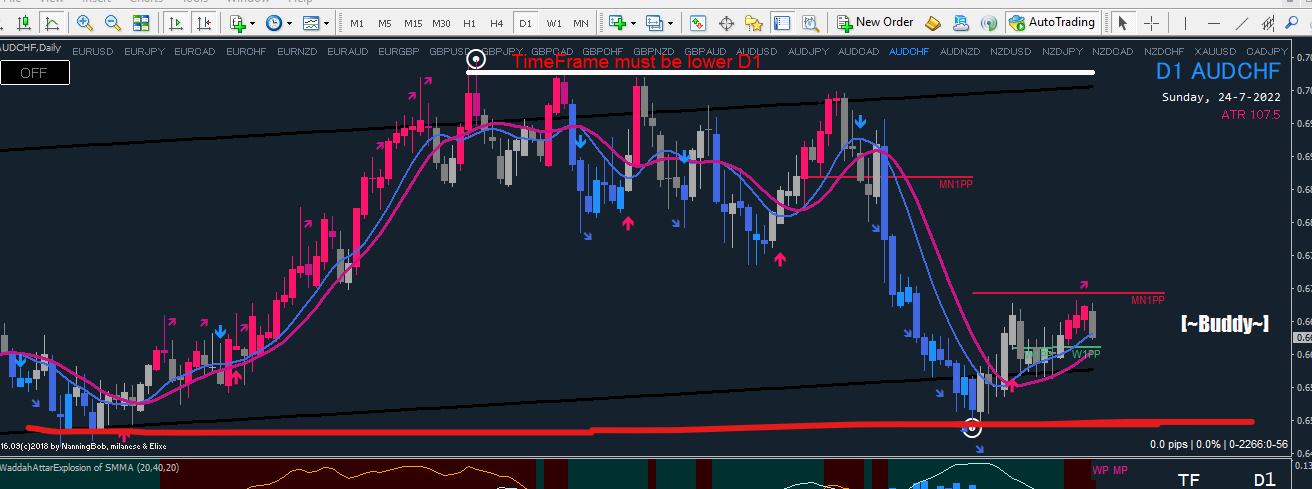Image resolution: width=1312 pixels, height=489 pixels.
Task: Select the H1 timeframe
Action: pos(469,22)
